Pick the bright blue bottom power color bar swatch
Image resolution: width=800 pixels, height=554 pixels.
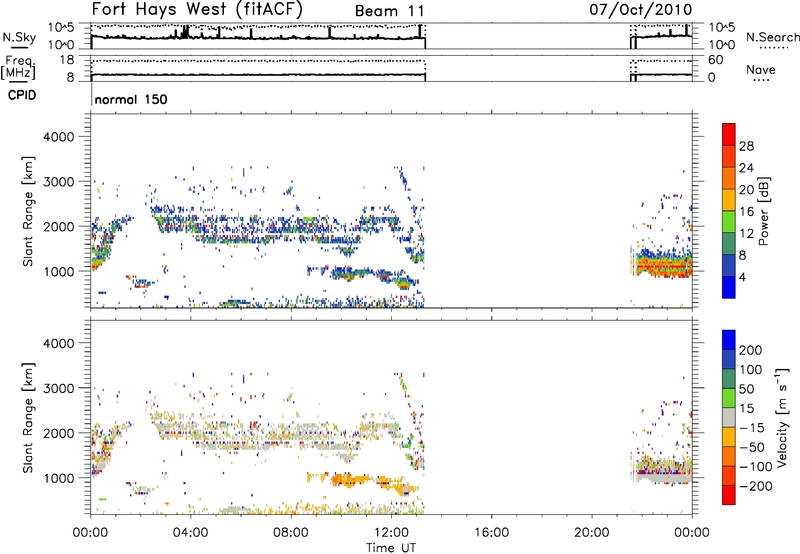[x=729, y=287]
